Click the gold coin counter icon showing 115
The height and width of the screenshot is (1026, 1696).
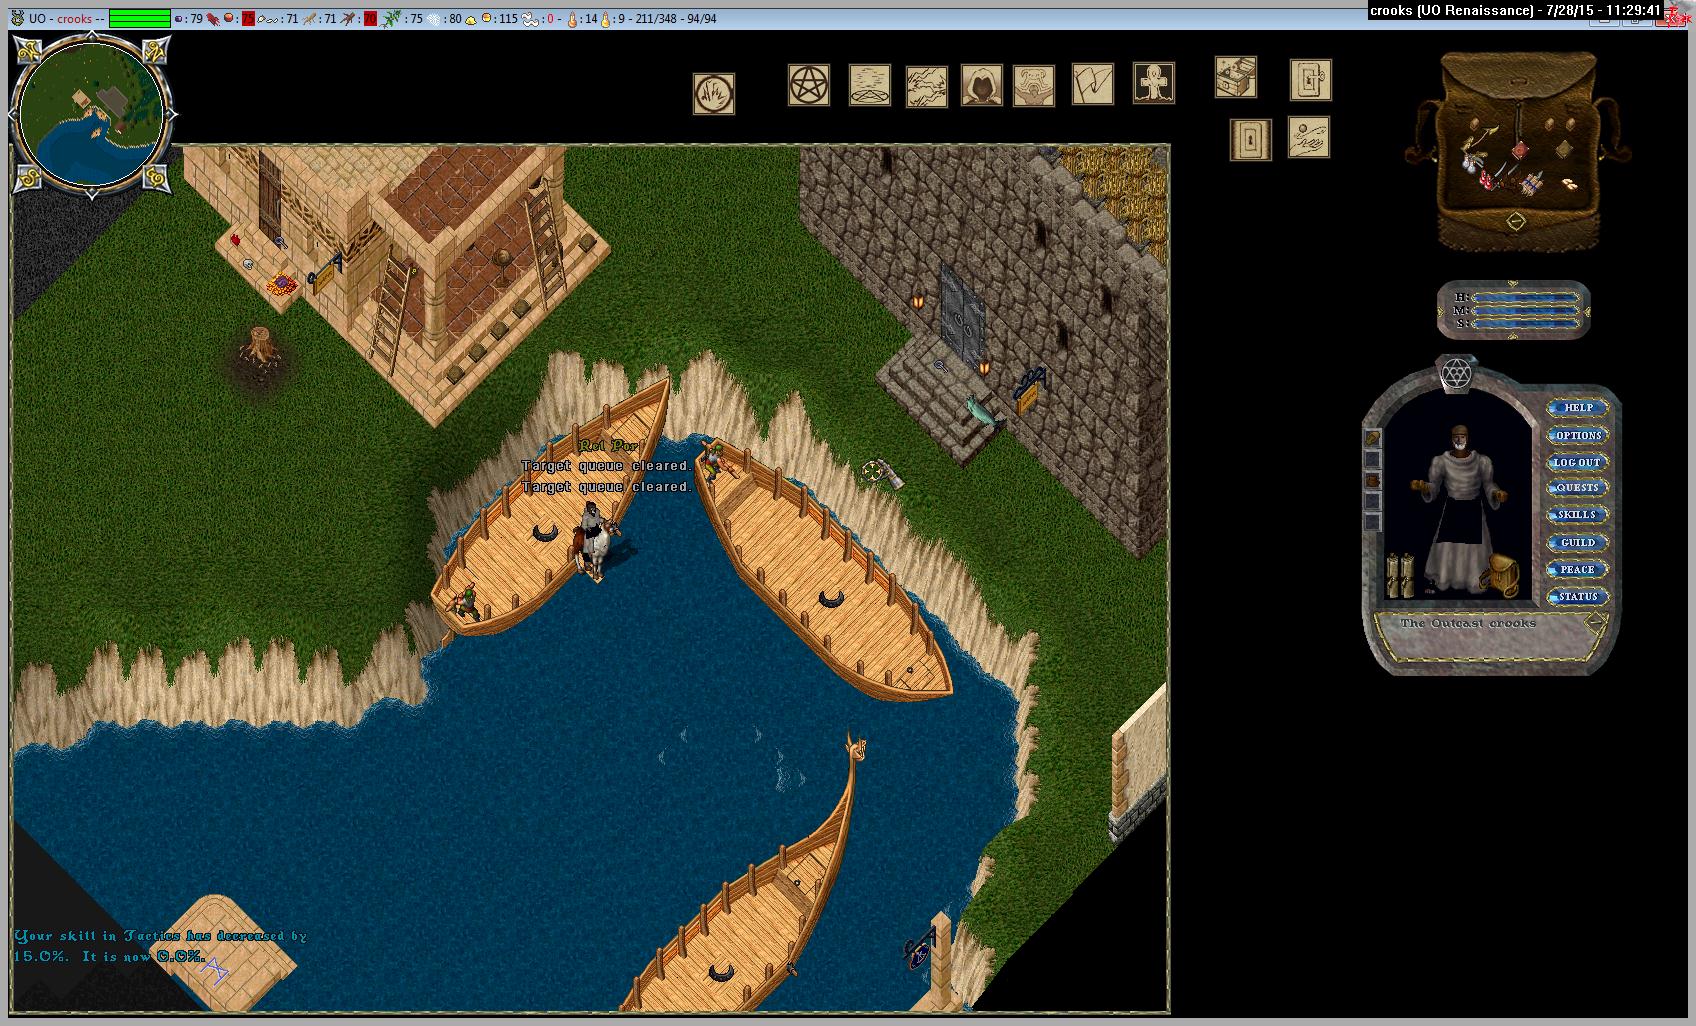click(487, 18)
